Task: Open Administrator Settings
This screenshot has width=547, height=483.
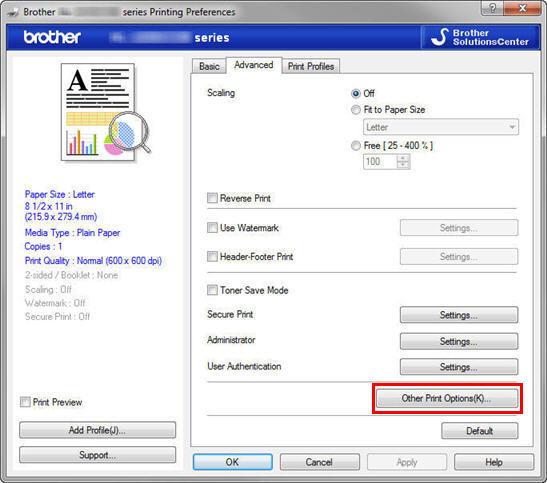Action: pos(459,341)
